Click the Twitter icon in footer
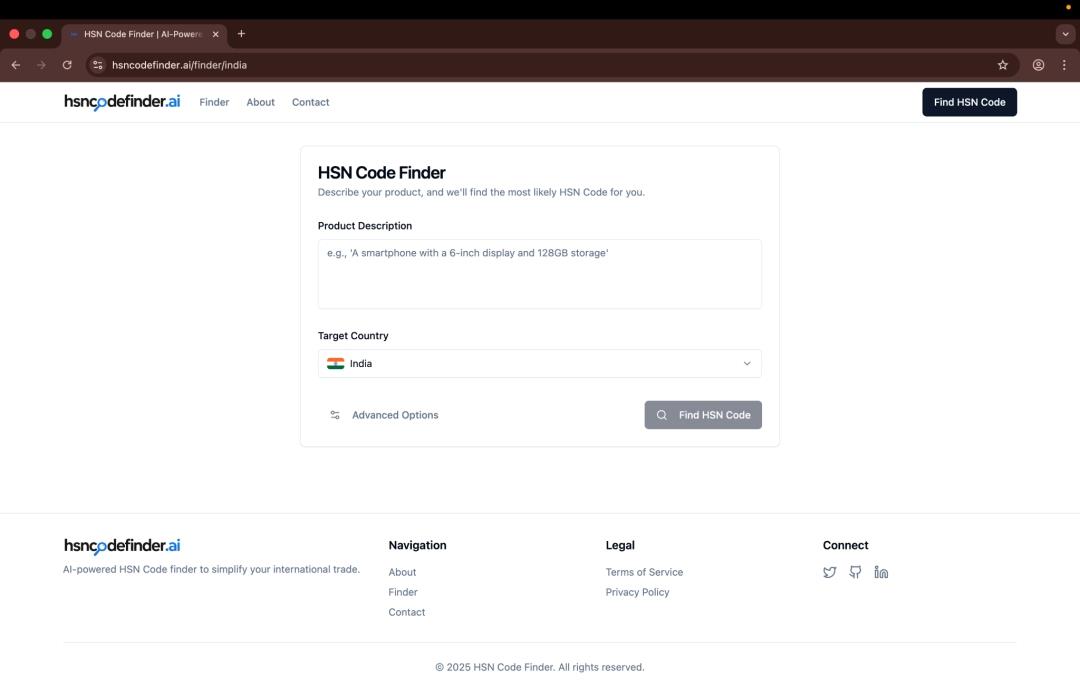This screenshot has width=1080, height=696. pyautogui.click(x=829, y=572)
